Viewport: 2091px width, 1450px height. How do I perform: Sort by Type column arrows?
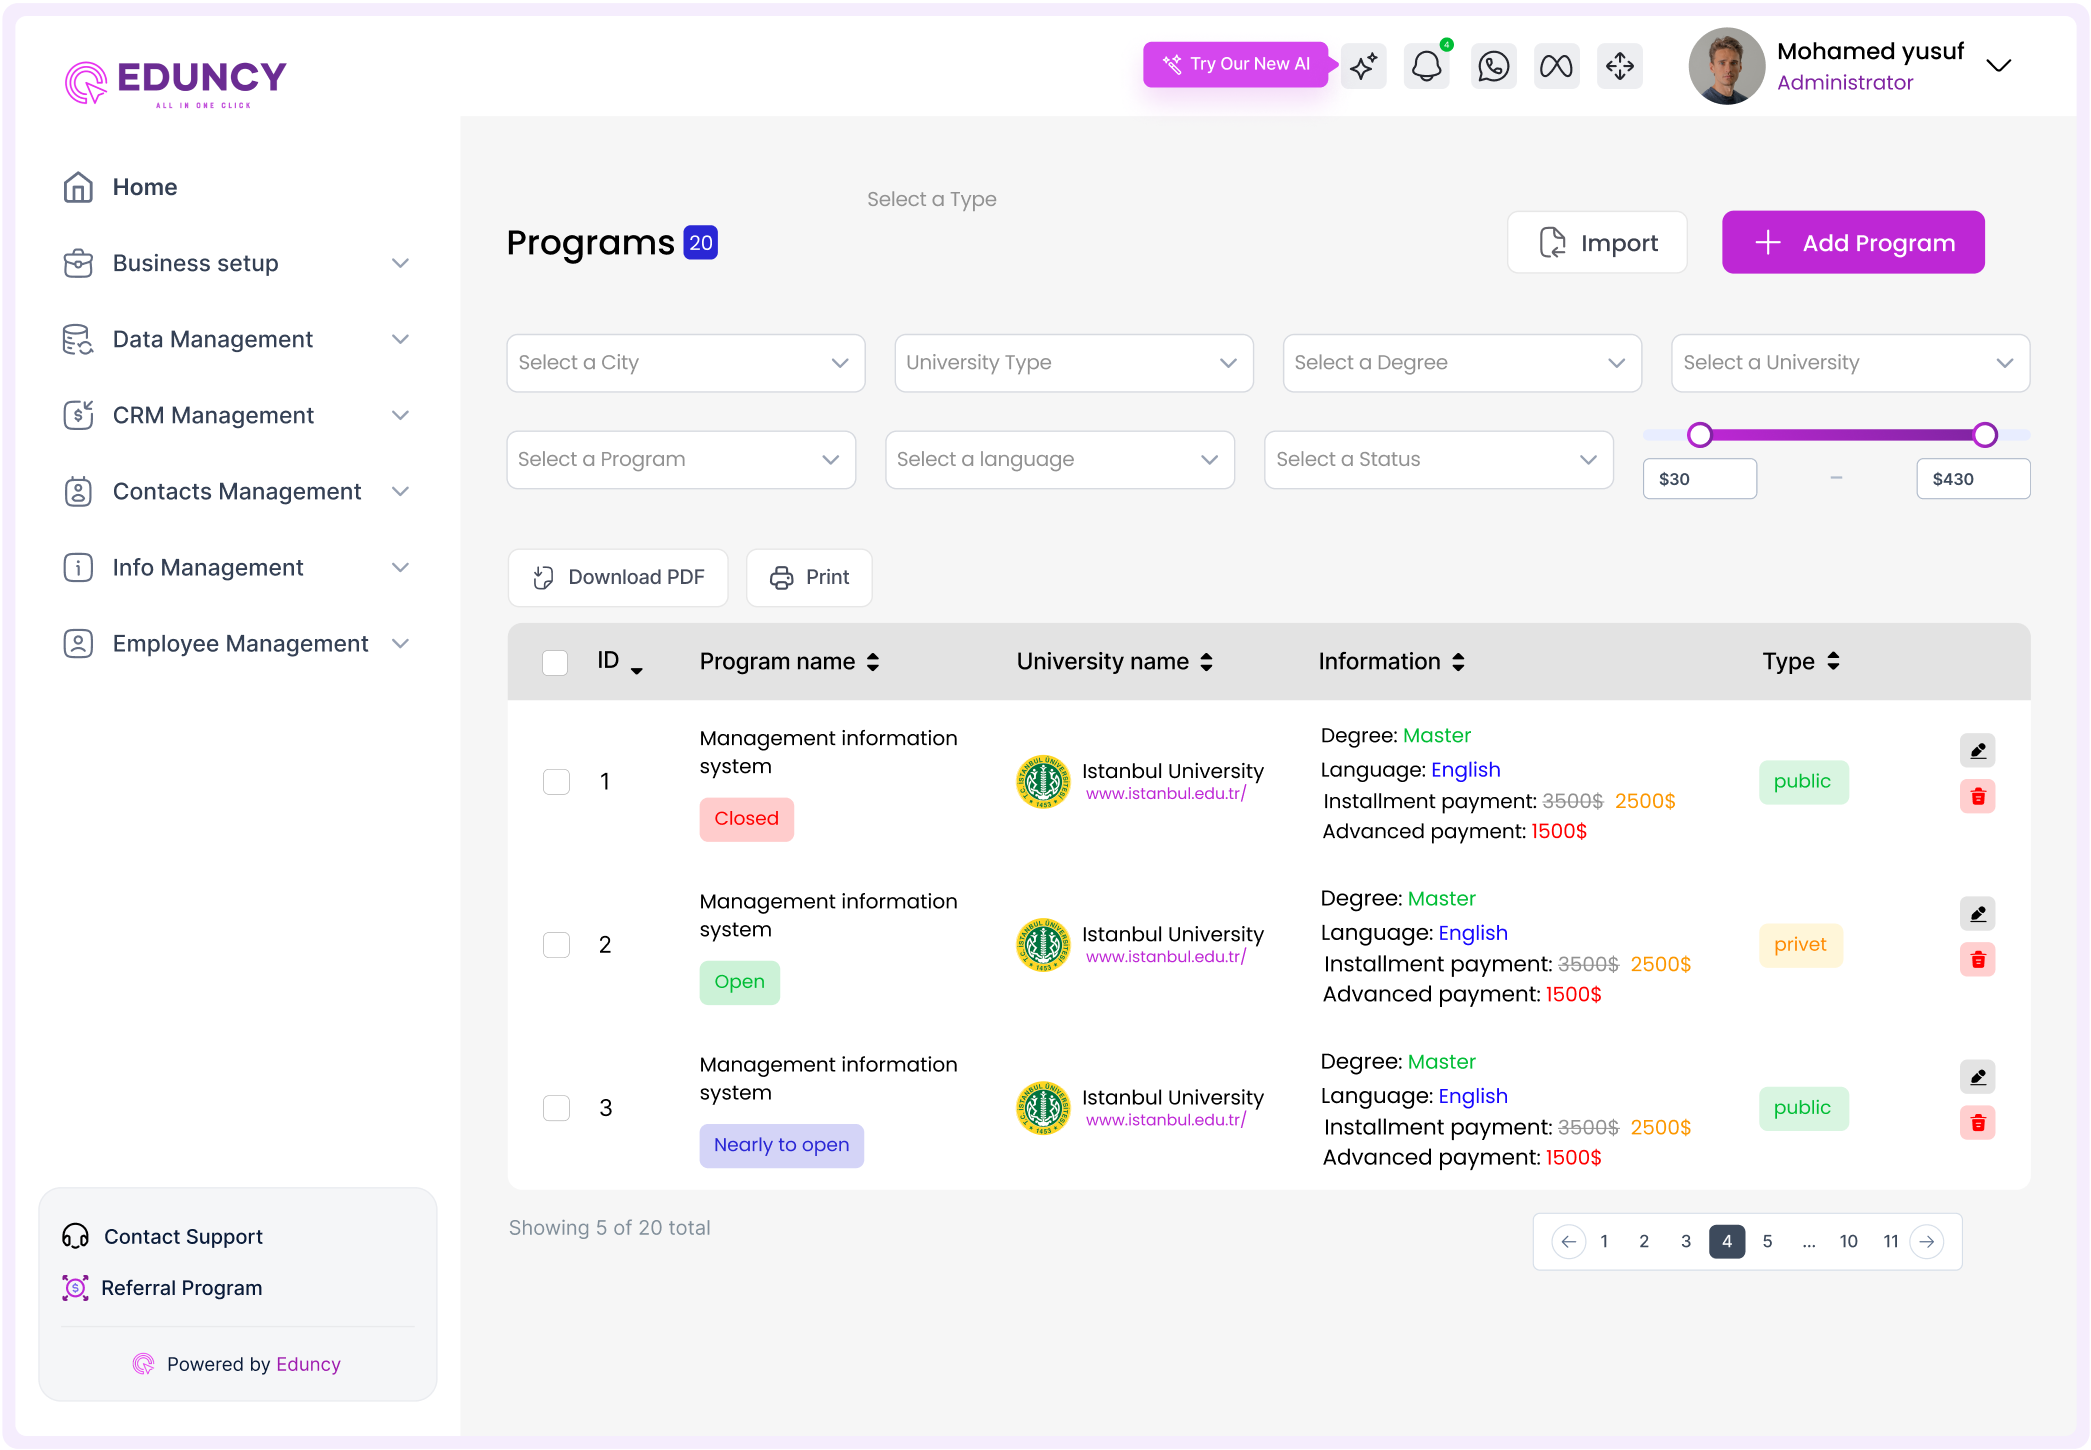[1833, 661]
